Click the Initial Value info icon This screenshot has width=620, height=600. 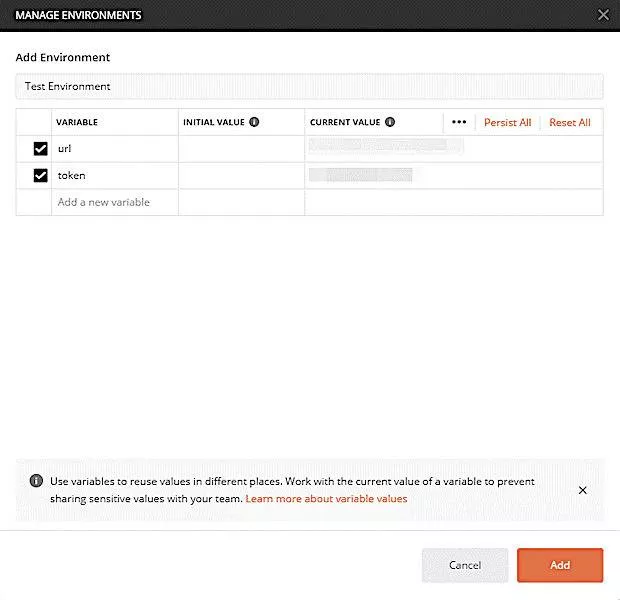tap(254, 122)
